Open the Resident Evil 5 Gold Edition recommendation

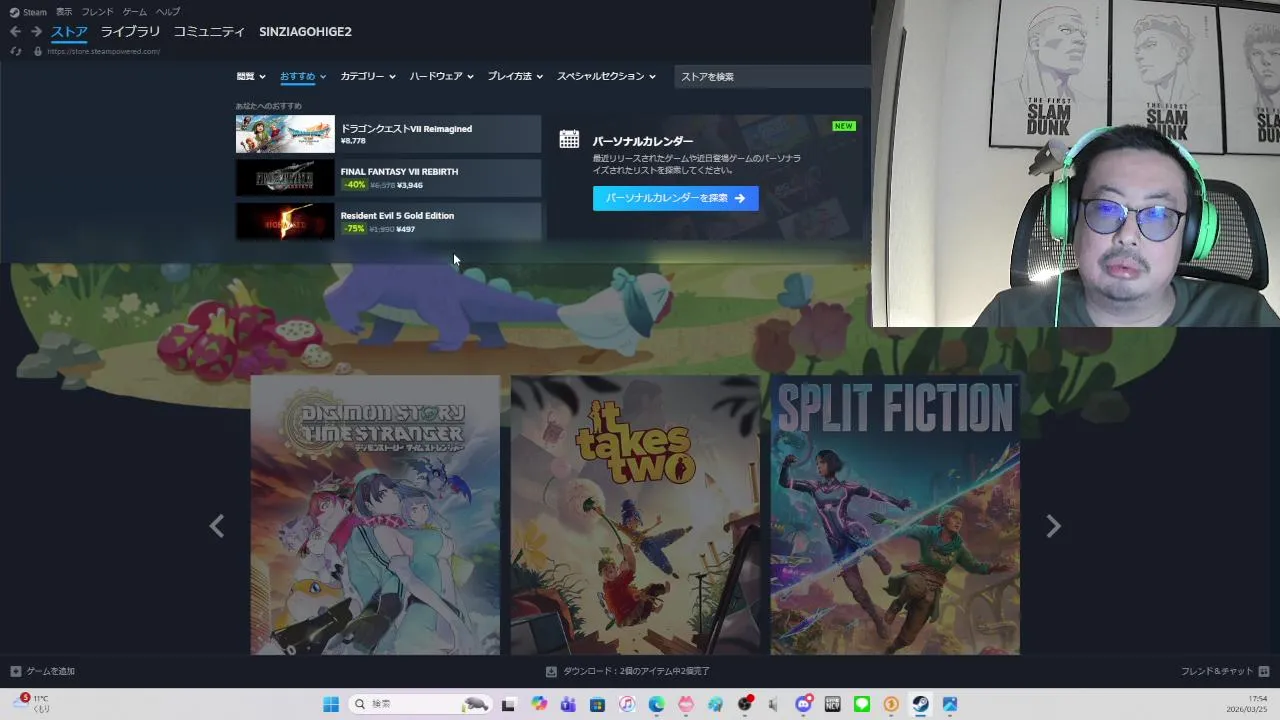tap(388, 221)
